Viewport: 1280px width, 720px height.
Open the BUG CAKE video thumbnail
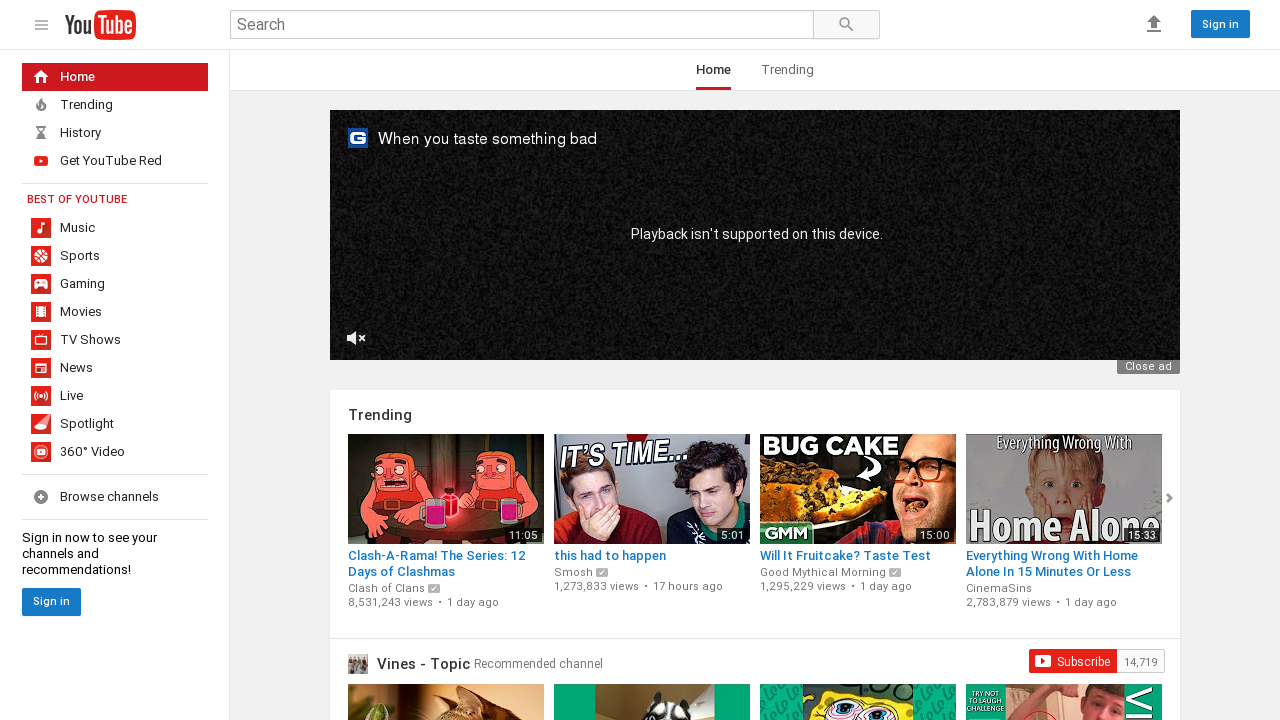tap(858, 489)
